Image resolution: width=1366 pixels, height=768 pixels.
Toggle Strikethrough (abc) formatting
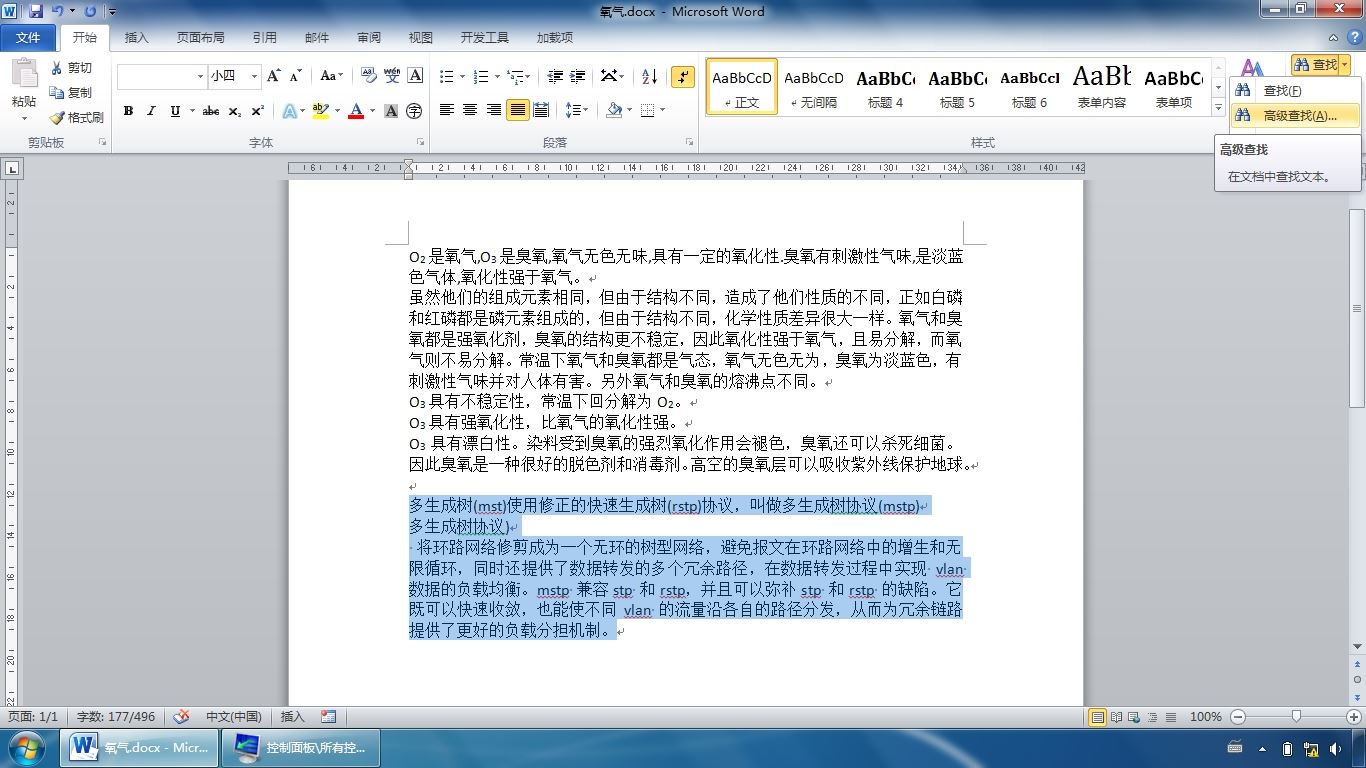210,111
